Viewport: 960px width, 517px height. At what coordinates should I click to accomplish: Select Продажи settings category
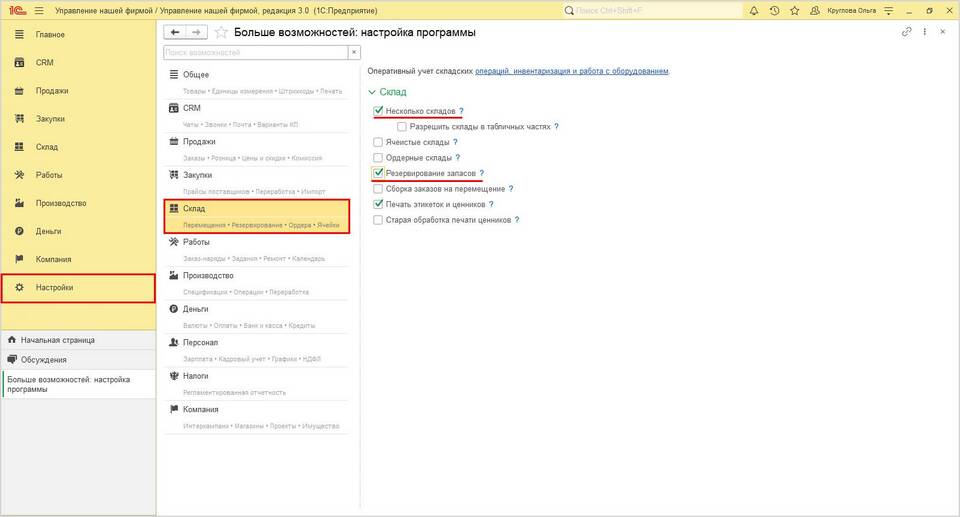256,149
